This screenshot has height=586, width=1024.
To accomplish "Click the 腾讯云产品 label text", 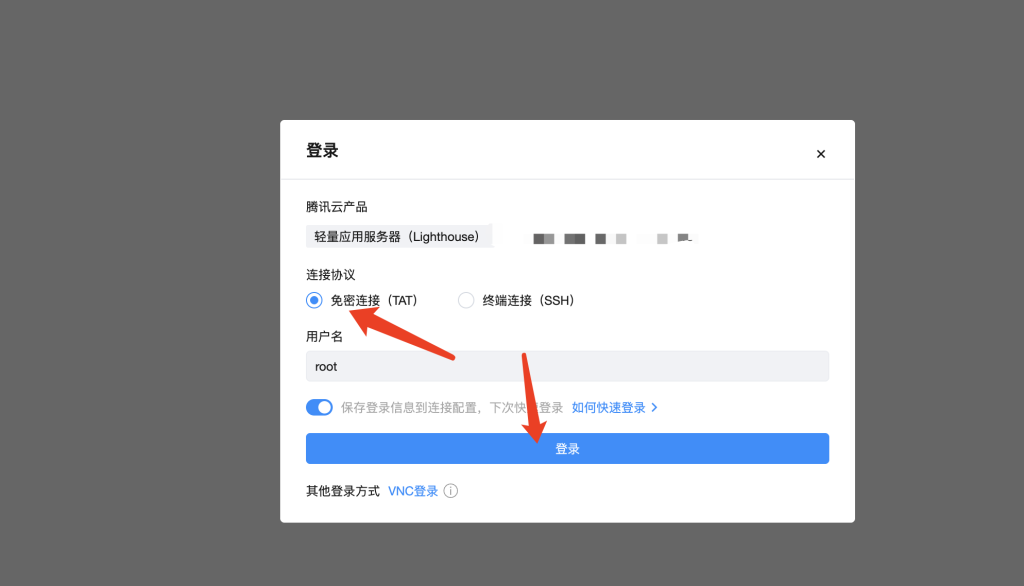I will (336, 207).
